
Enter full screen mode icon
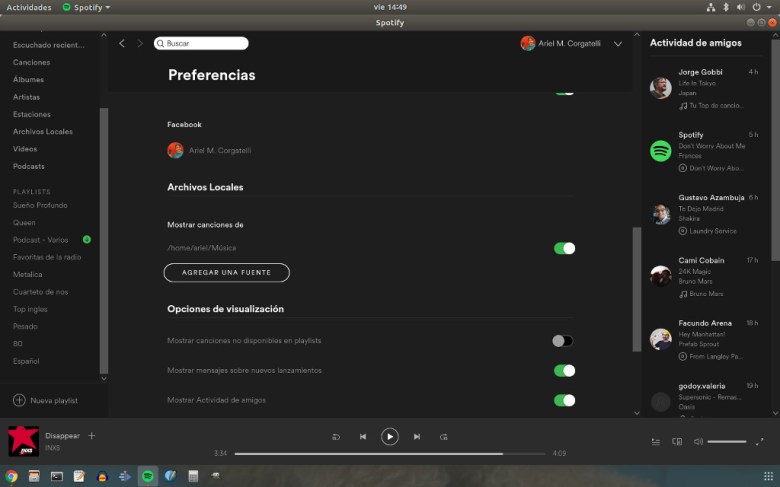(759, 441)
